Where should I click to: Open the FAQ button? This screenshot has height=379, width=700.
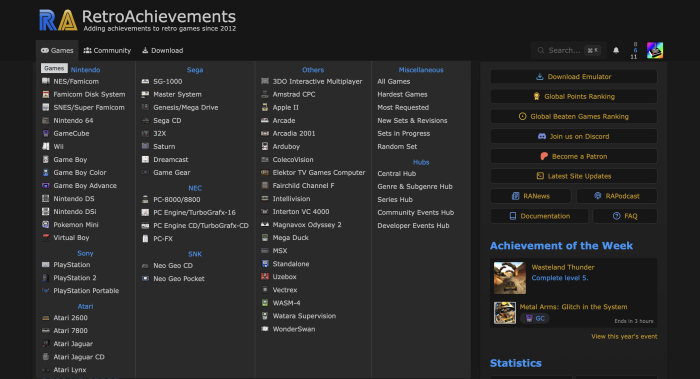click(625, 216)
